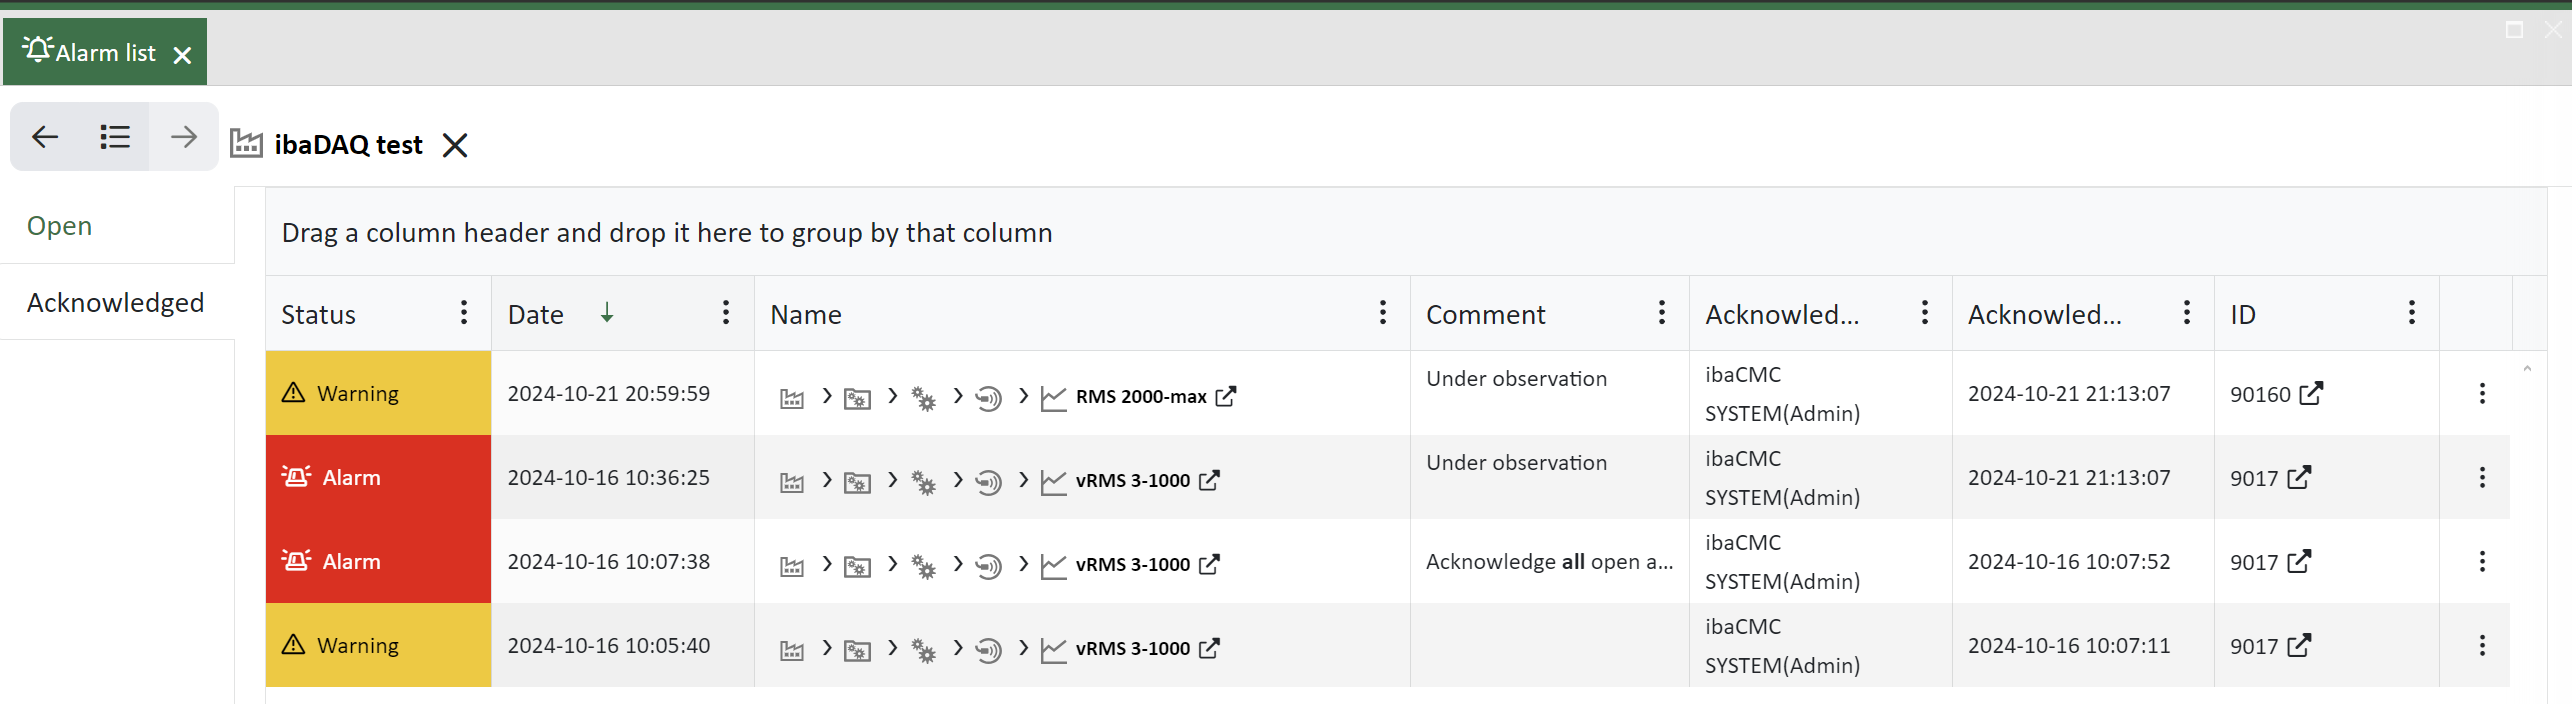
Task: Open external link for ID 90160
Action: [x=2311, y=394]
